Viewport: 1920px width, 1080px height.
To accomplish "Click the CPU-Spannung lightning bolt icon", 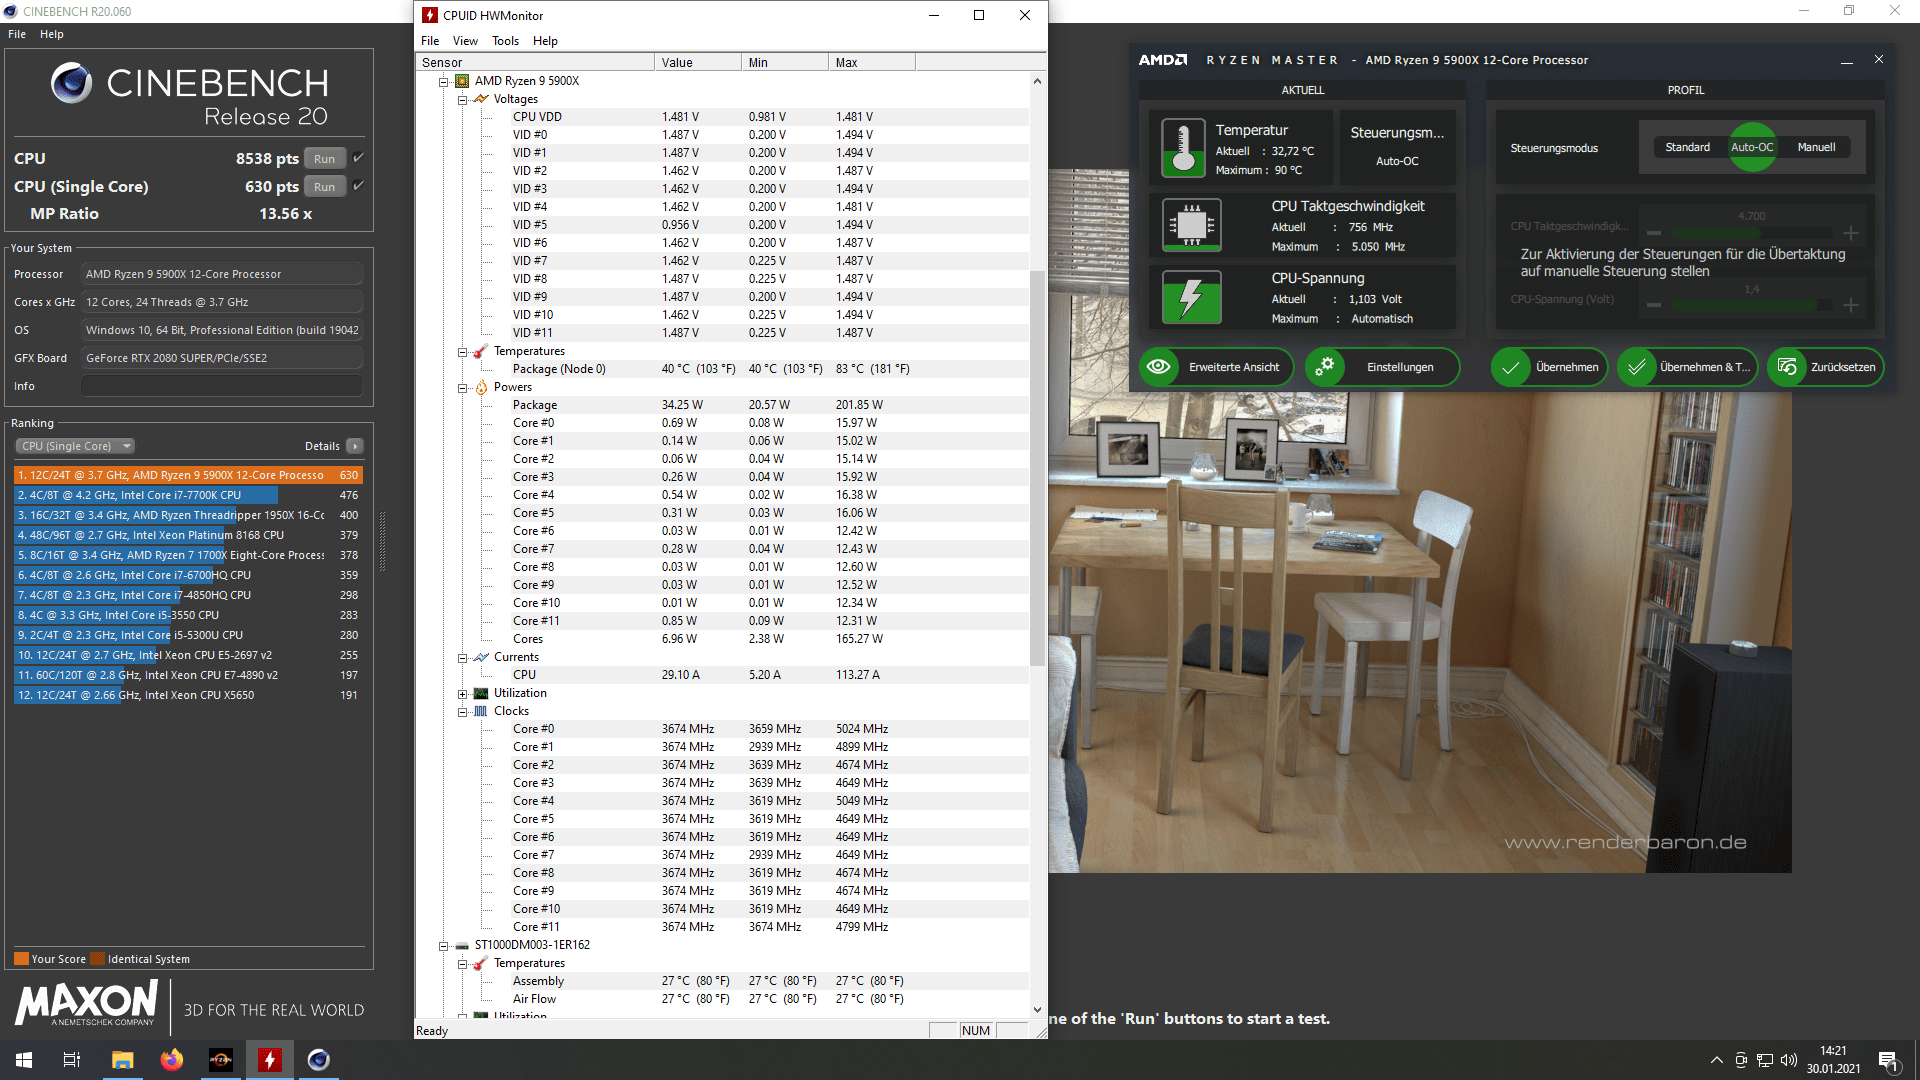I will (x=1191, y=297).
